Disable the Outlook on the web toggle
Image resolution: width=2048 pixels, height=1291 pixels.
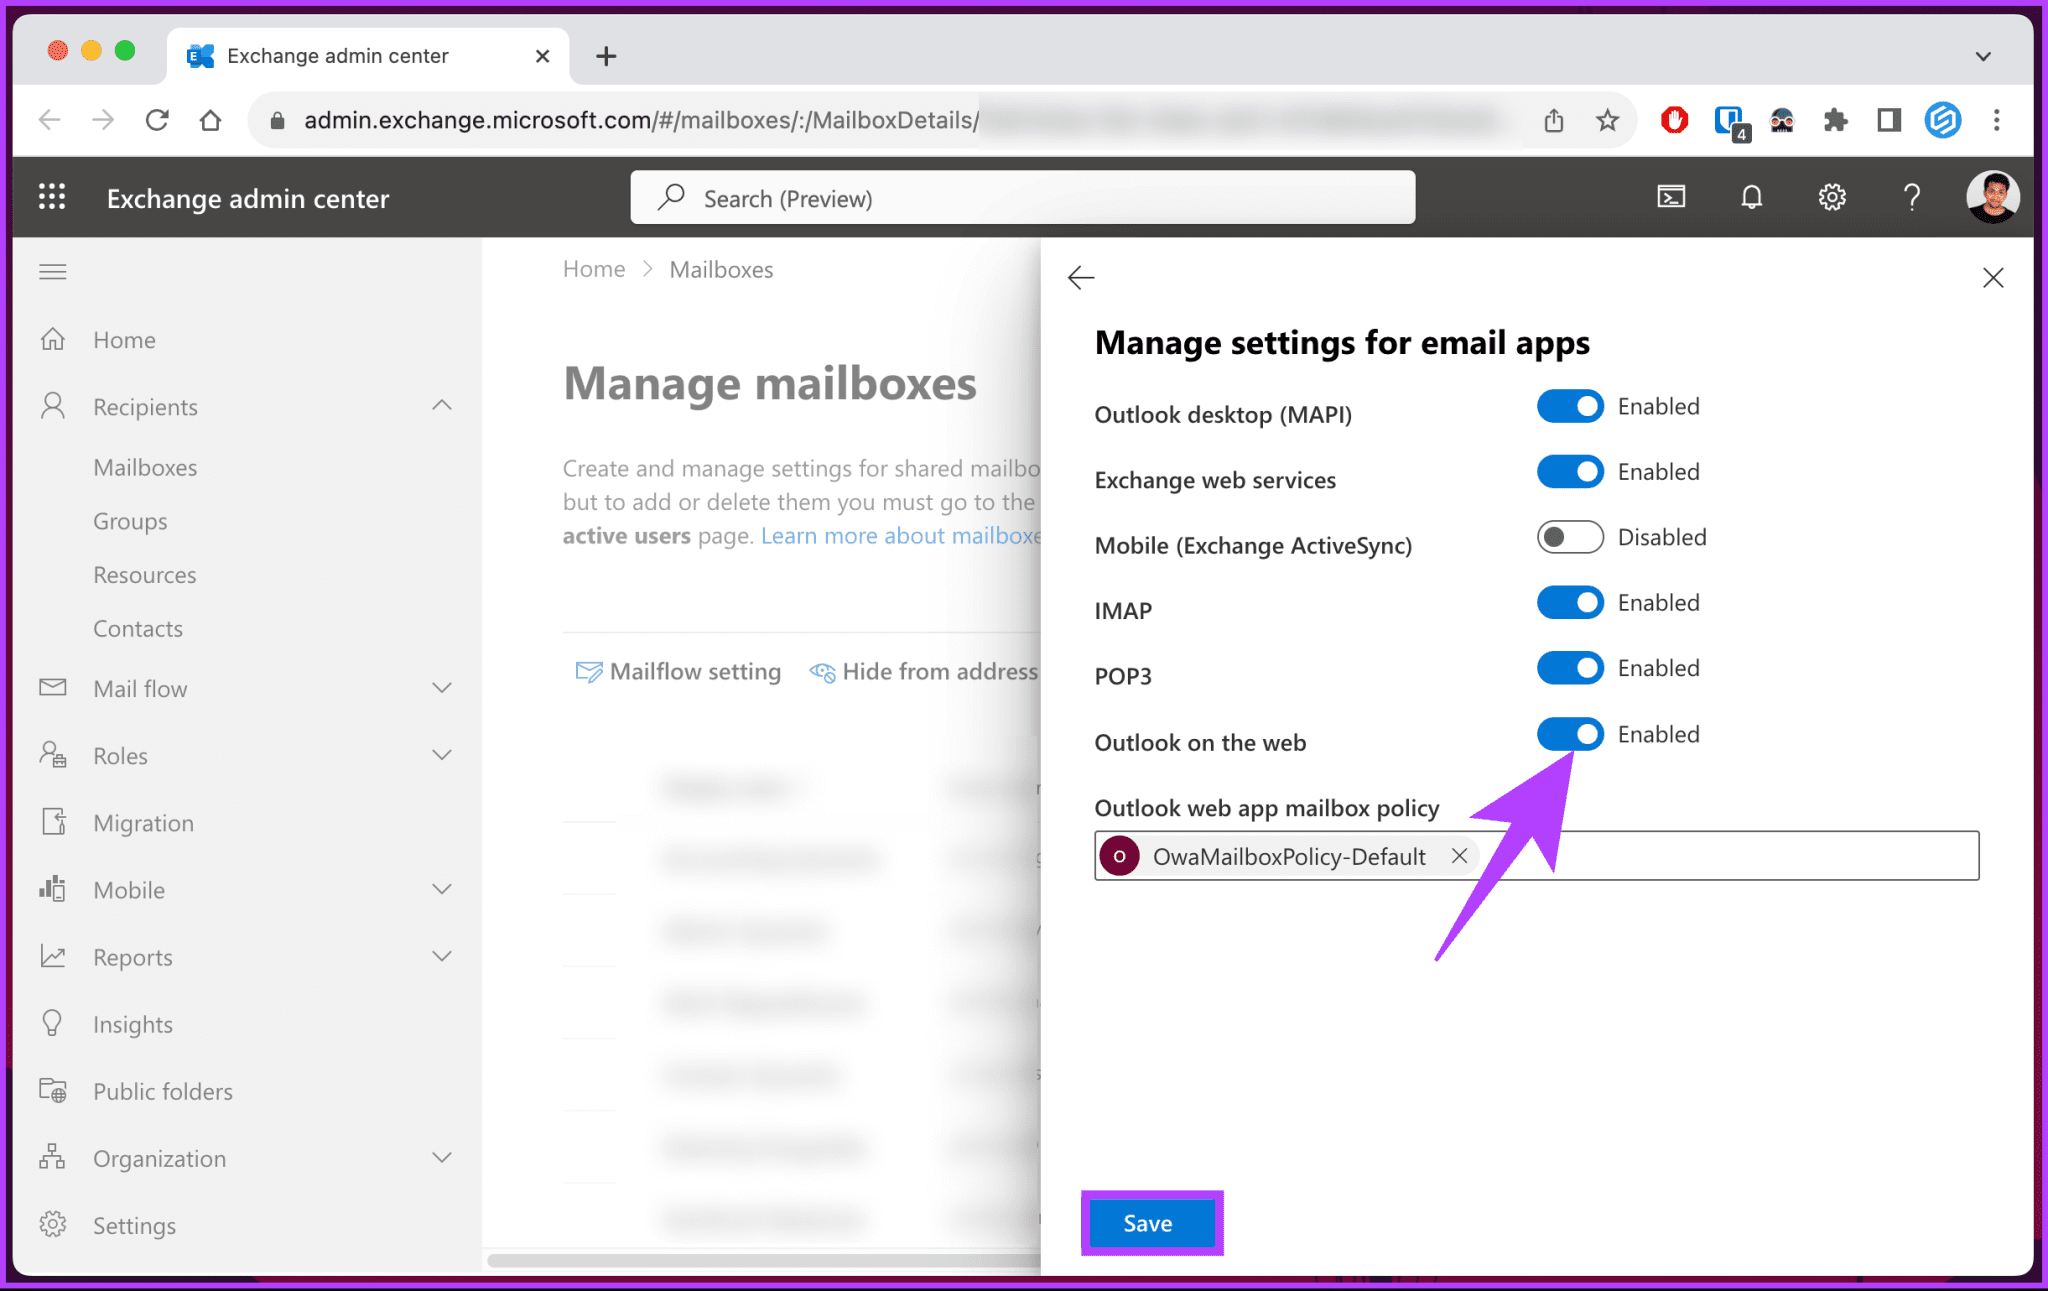point(1570,734)
